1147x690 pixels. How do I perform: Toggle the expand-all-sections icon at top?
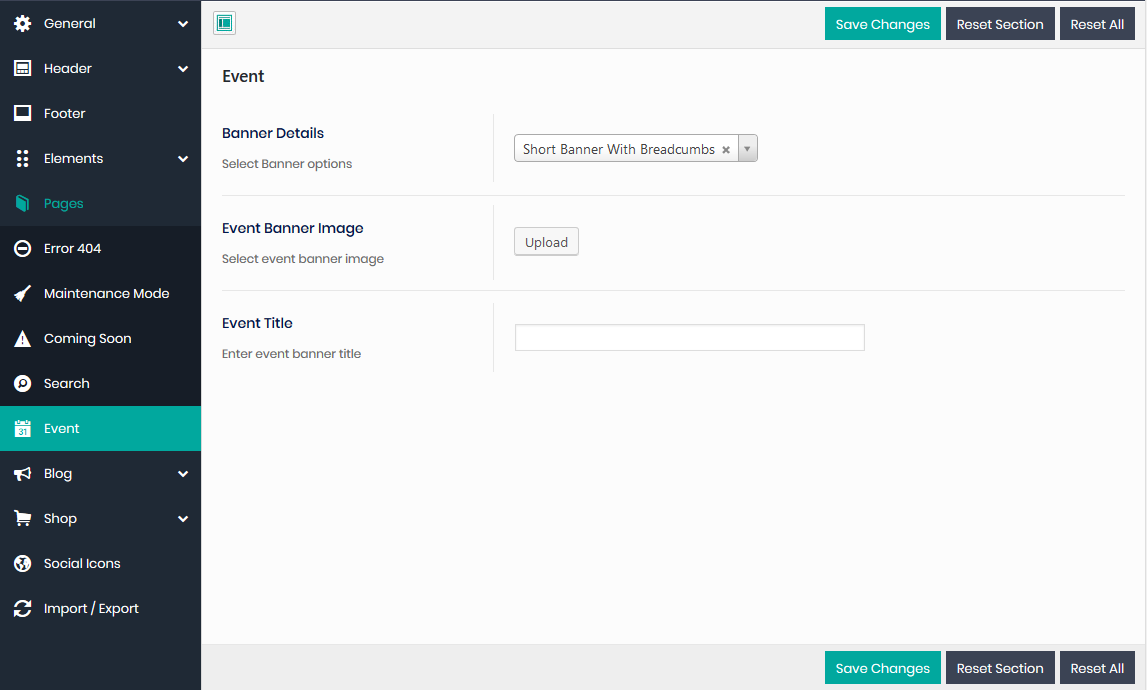(224, 24)
